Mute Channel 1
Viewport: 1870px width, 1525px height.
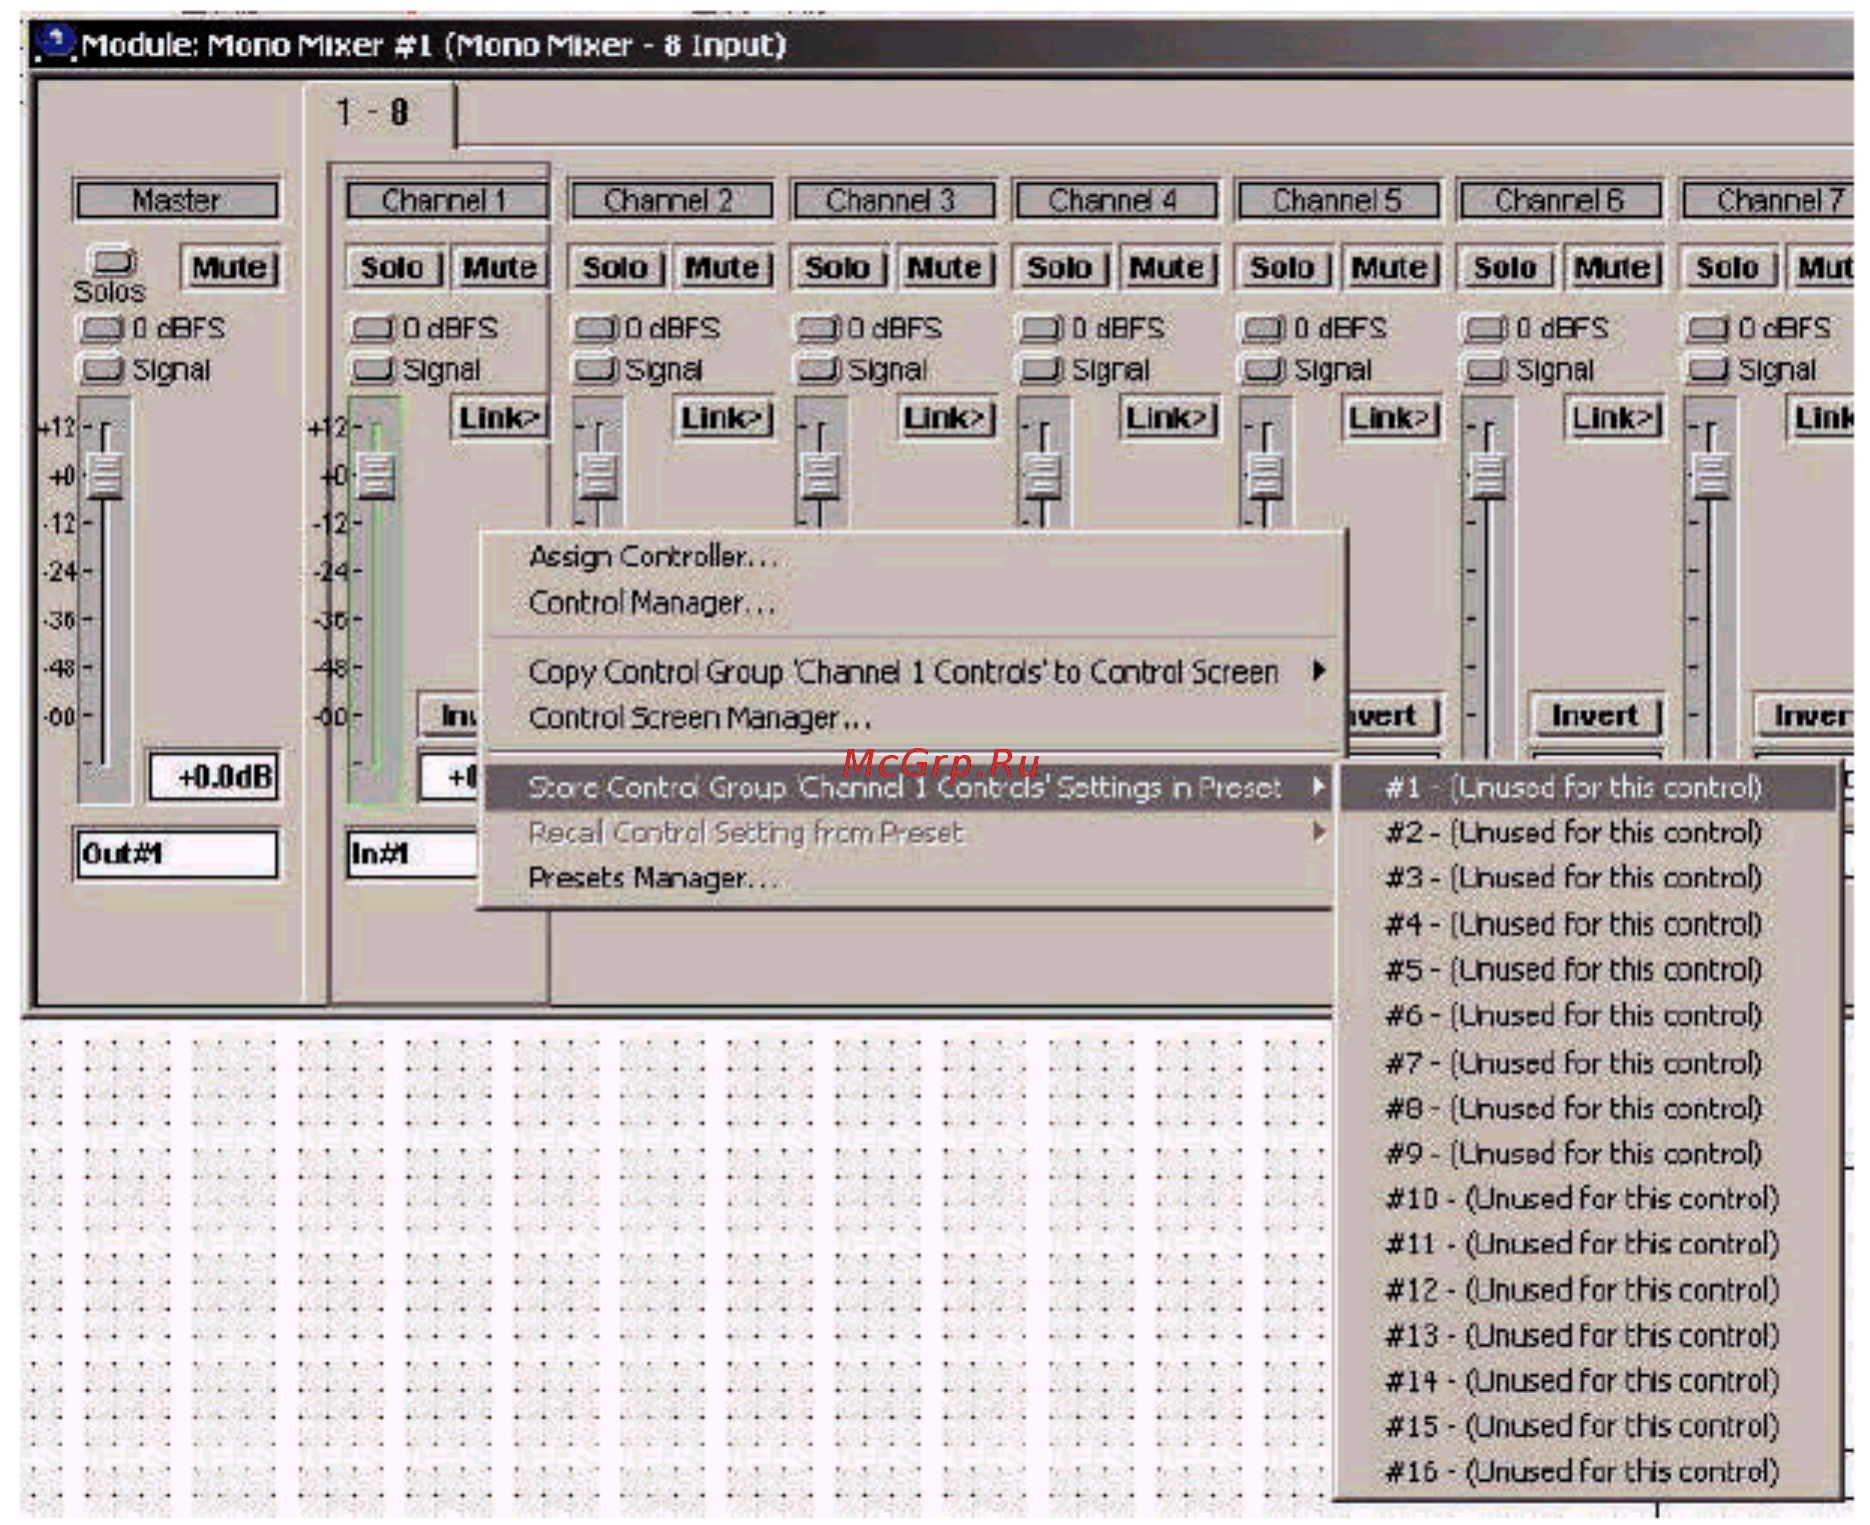click(500, 268)
